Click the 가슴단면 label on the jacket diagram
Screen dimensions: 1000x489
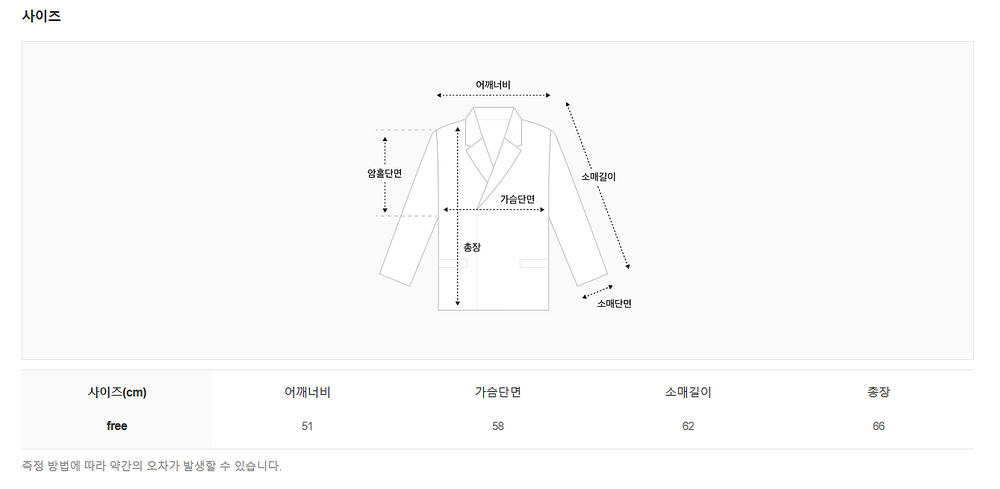517,199
